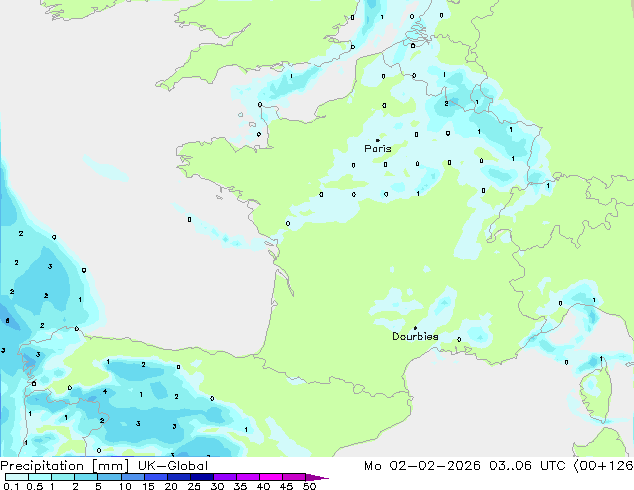Click the legend value '20'
The height and width of the screenshot is (490, 634).
pyautogui.click(x=171, y=486)
